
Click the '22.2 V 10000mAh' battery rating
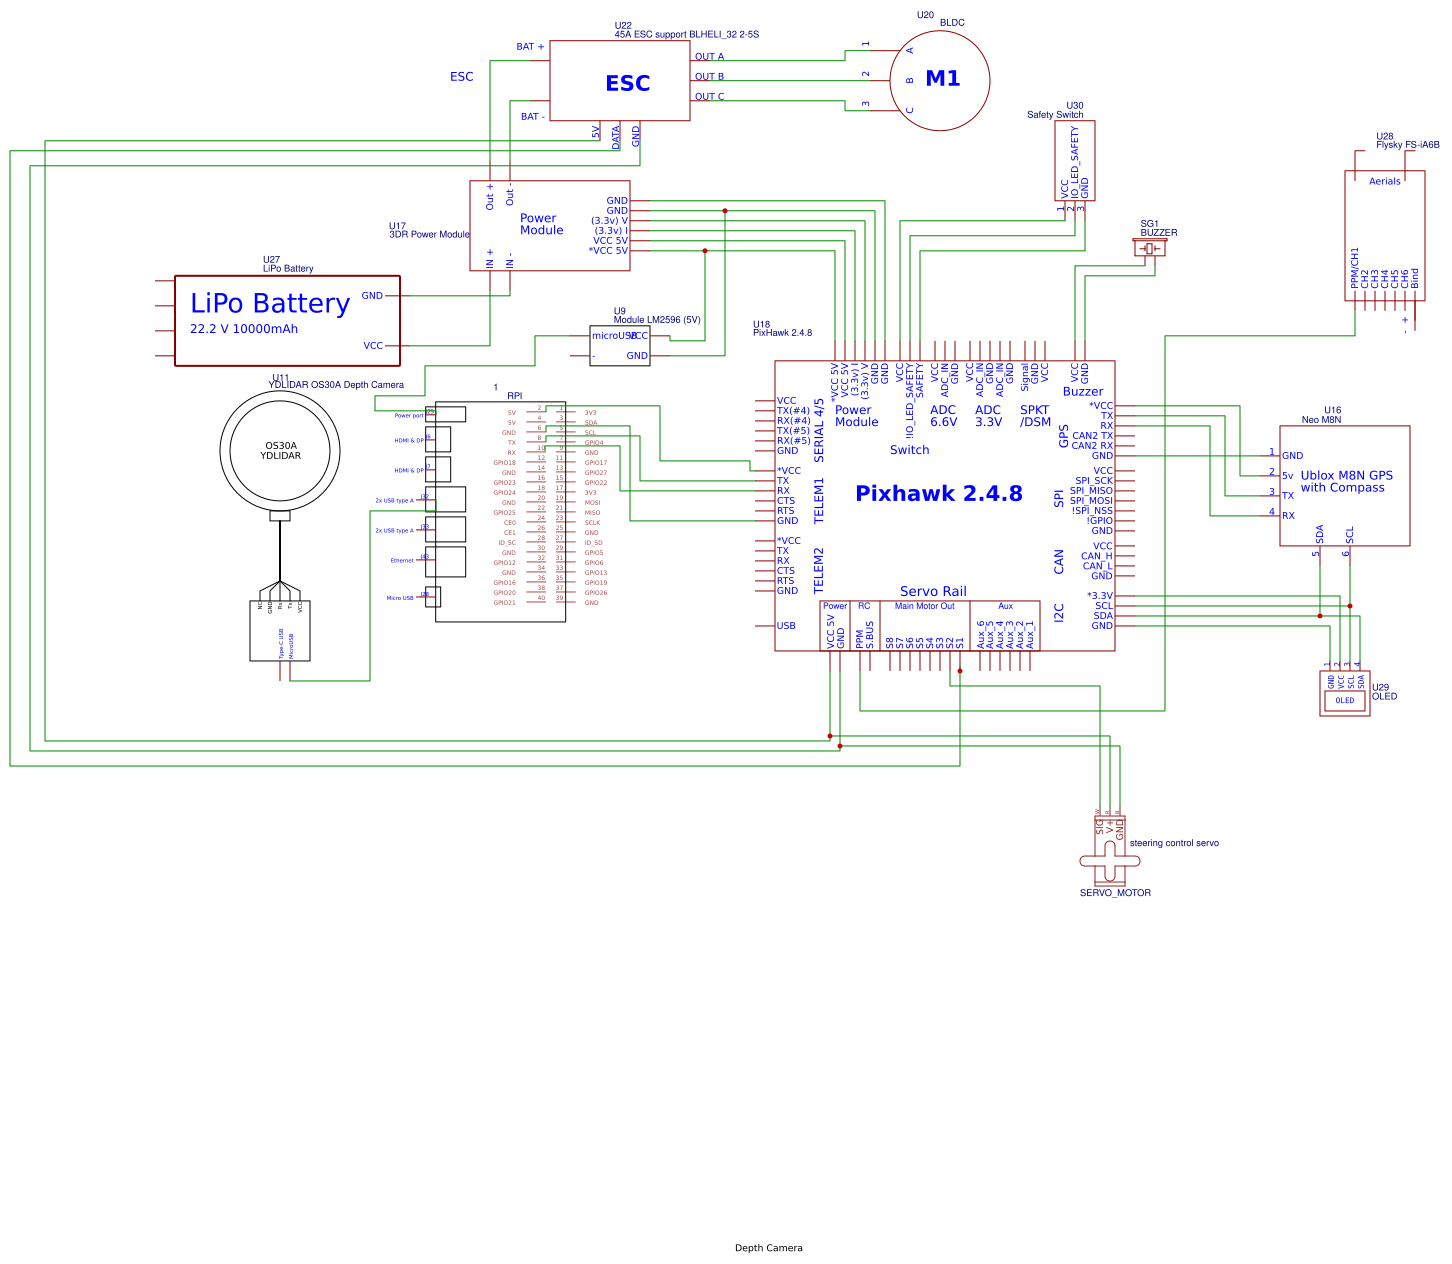[244, 329]
